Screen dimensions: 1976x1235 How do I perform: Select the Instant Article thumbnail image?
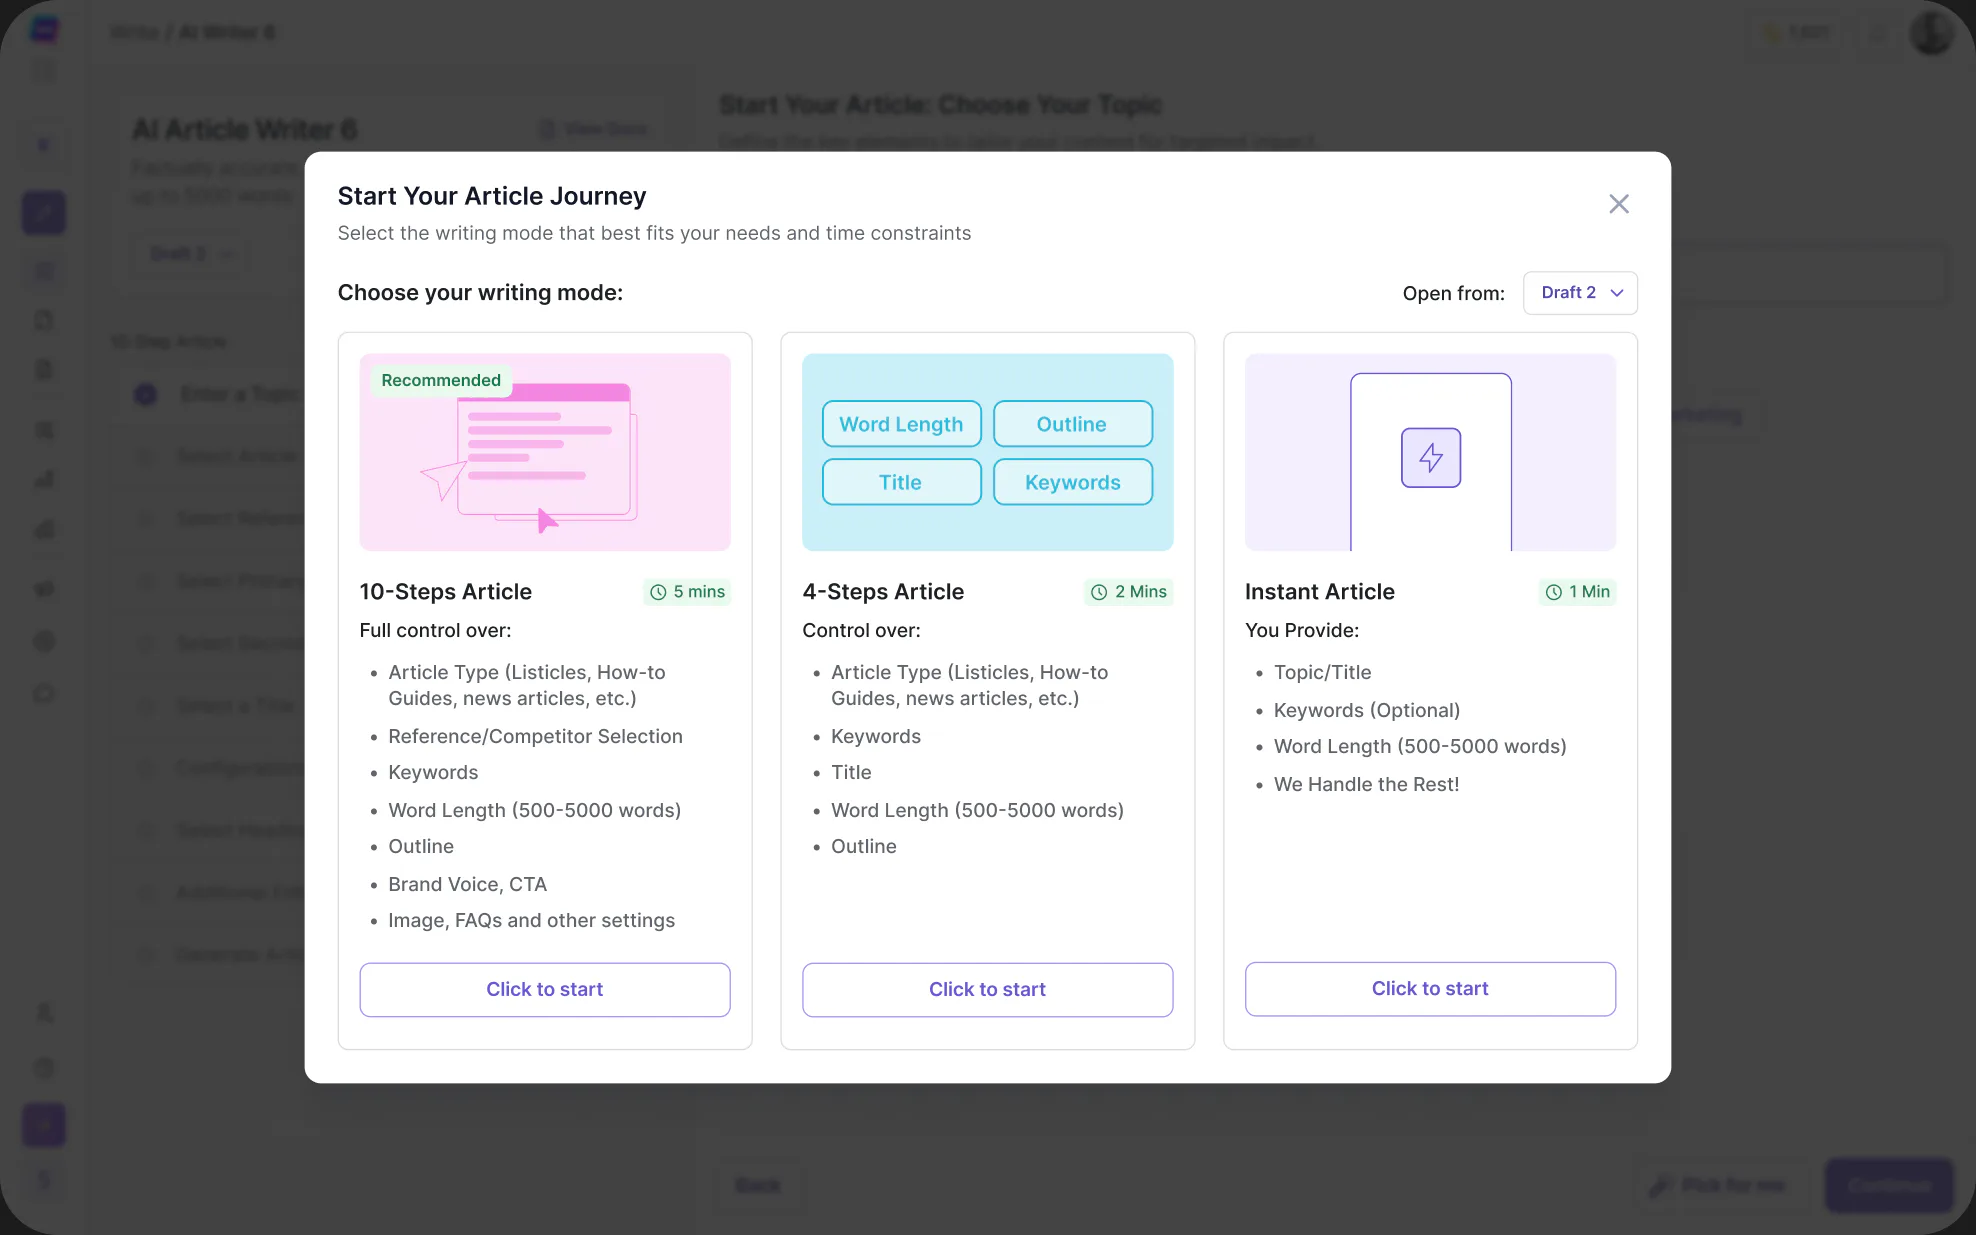pos(1430,452)
